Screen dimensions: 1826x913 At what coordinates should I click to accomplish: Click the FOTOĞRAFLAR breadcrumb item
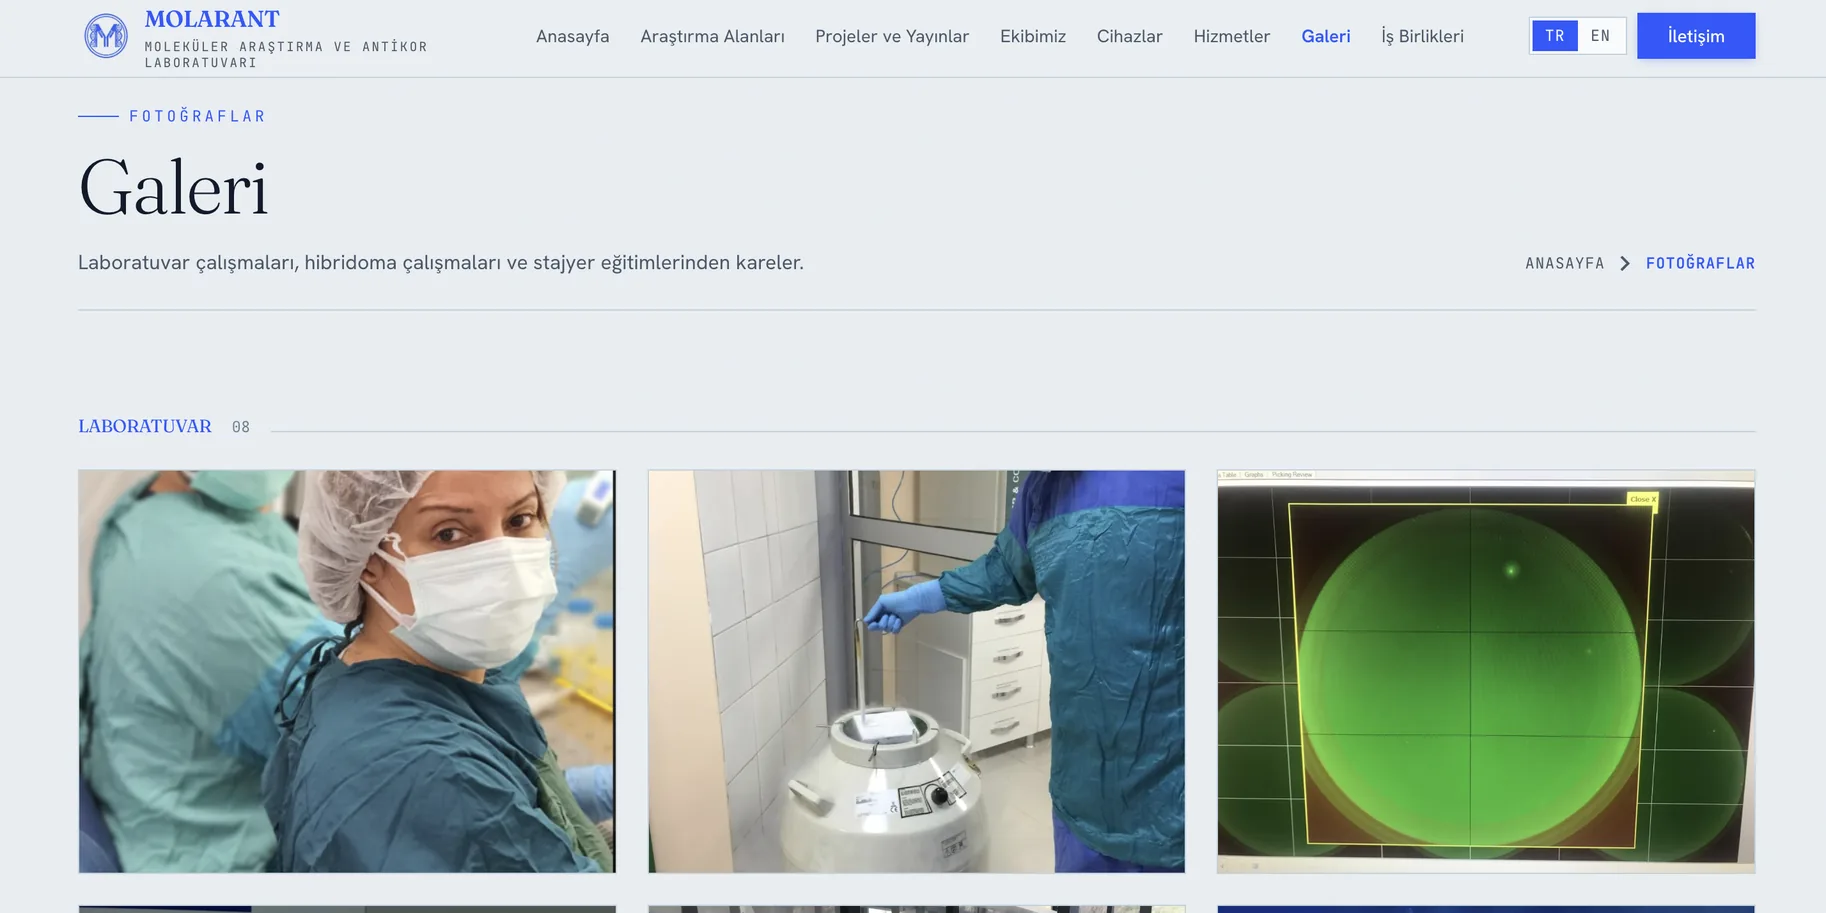1700,263
